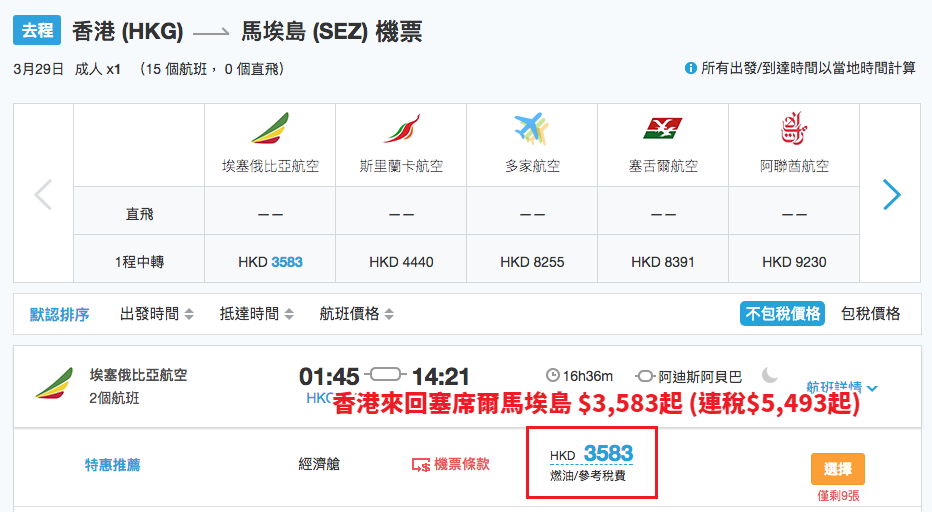Click the blue info icon beside local time note

point(691,68)
